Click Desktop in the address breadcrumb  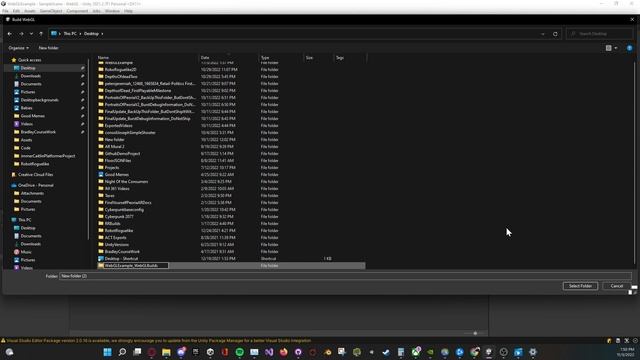91,34
